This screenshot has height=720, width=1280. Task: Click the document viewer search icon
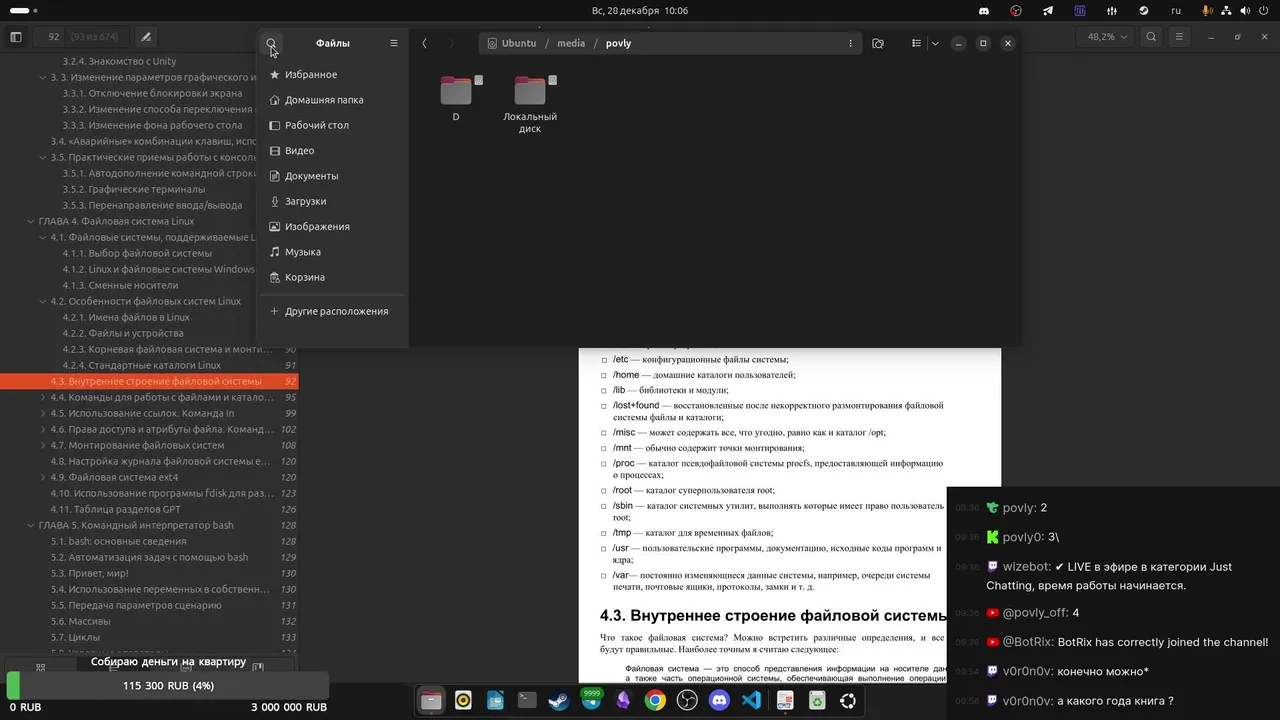[1152, 37]
